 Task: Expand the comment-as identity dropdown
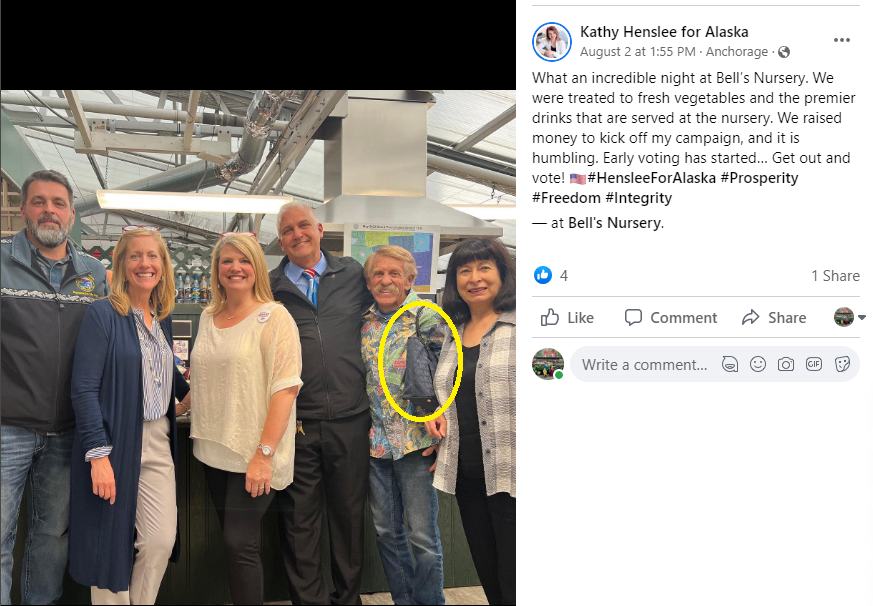click(x=850, y=317)
